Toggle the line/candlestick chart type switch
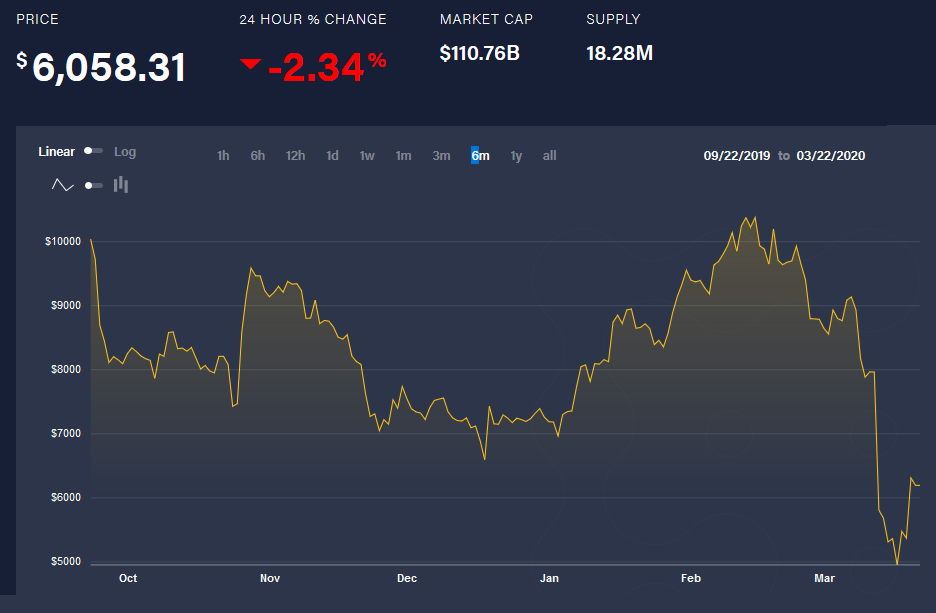The width and height of the screenshot is (936, 613). click(x=93, y=185)
